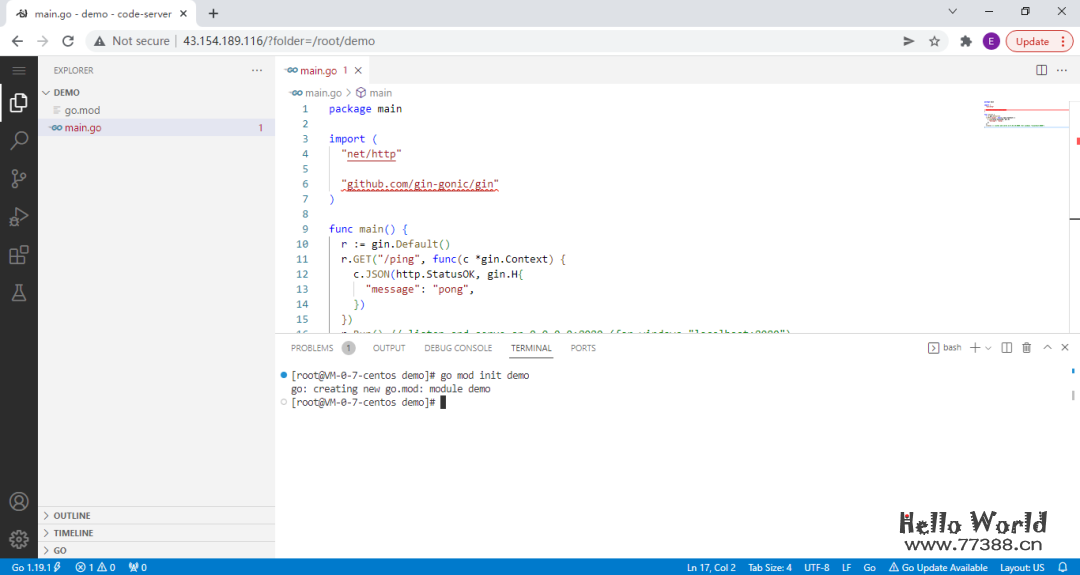Close the main.go editor tab

[x=358, y=70]
